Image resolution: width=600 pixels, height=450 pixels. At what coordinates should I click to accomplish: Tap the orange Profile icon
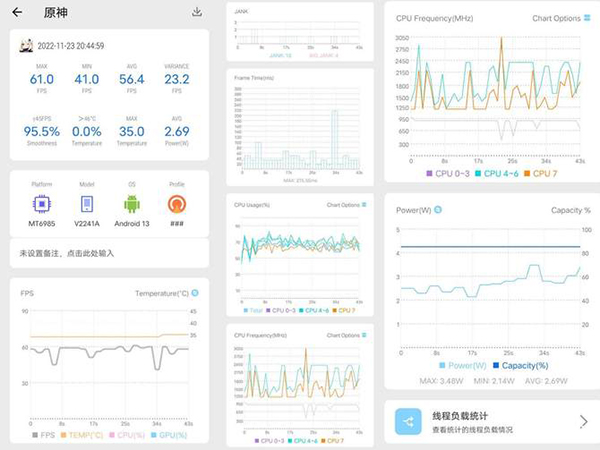(x=176, y=205)
